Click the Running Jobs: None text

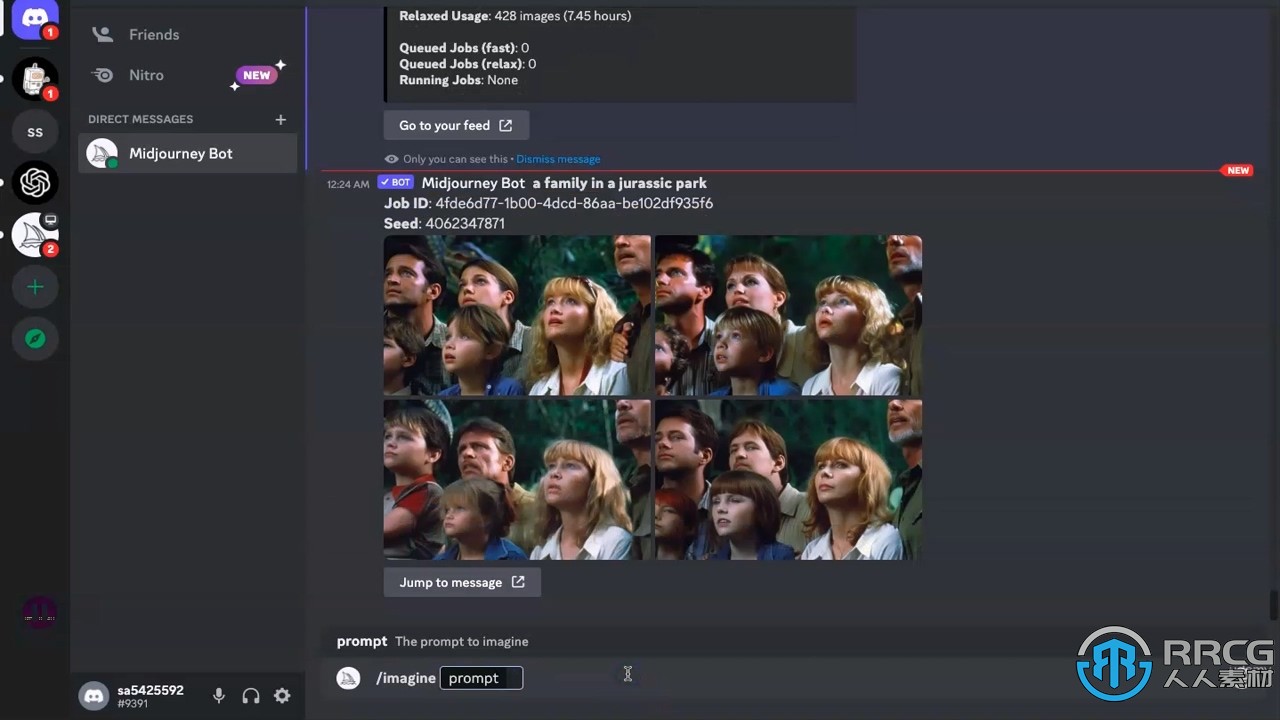pos(458,80)
